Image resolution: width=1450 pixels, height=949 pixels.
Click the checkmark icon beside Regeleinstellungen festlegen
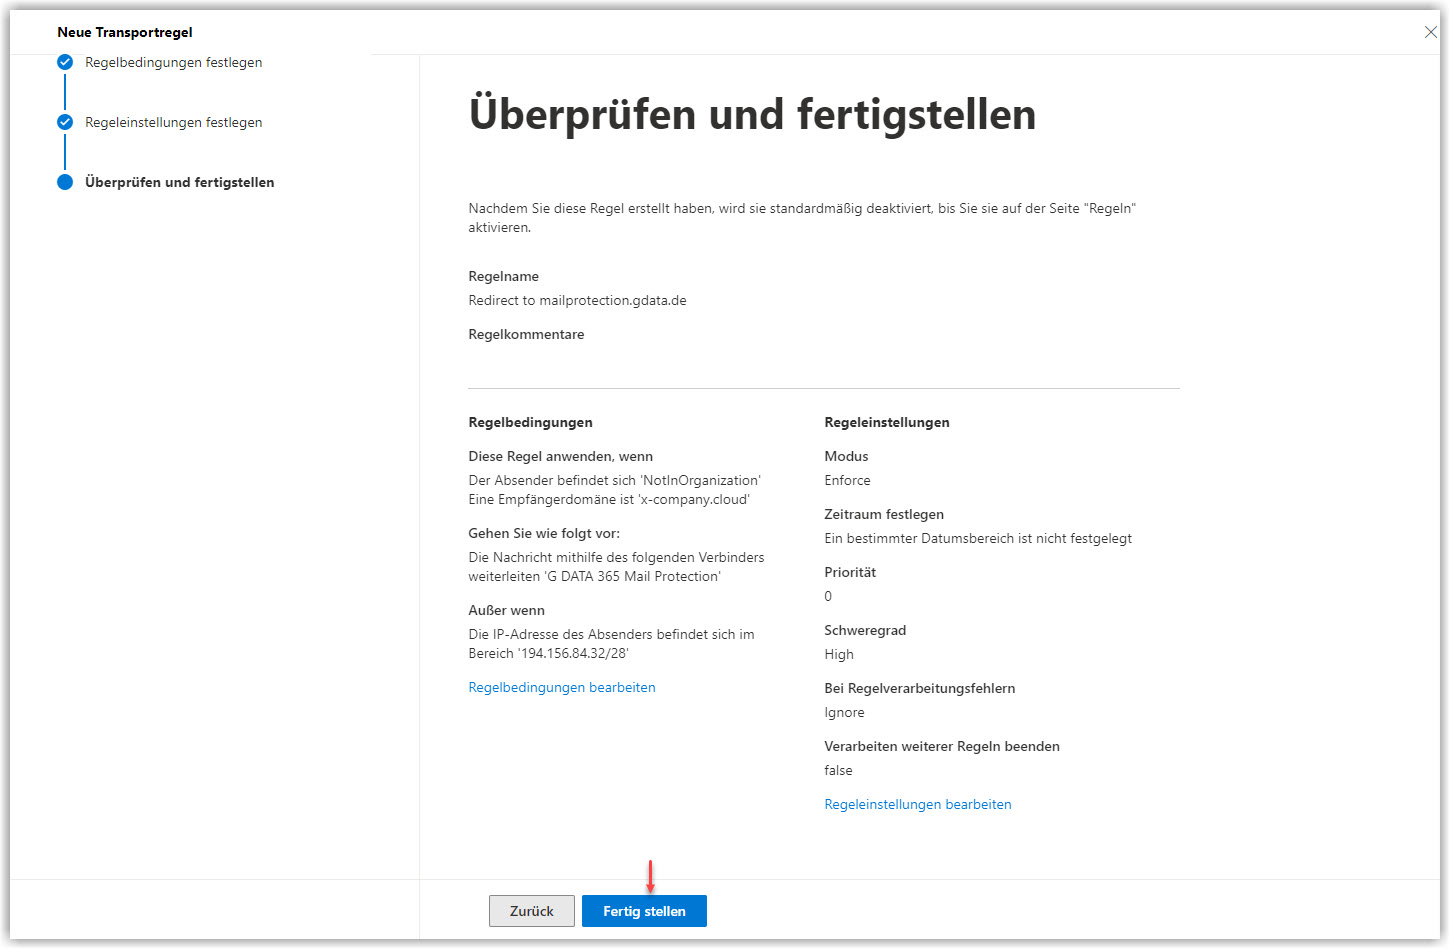tap(65, 122)
